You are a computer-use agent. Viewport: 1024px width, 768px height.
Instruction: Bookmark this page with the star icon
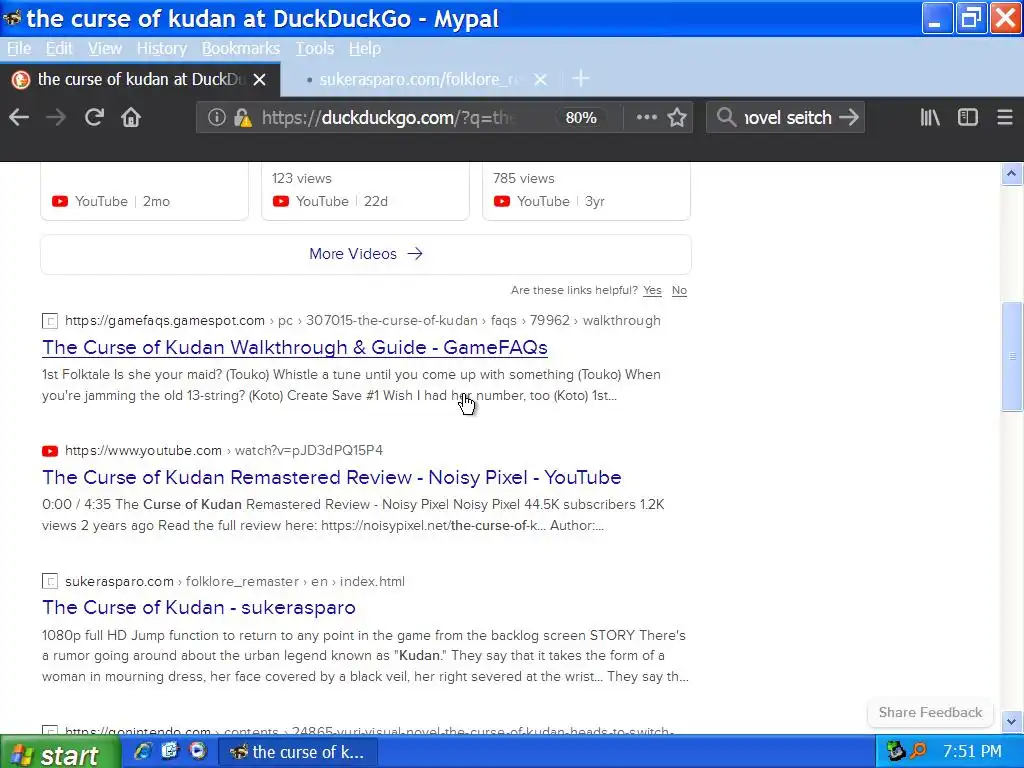pos(677,118)
